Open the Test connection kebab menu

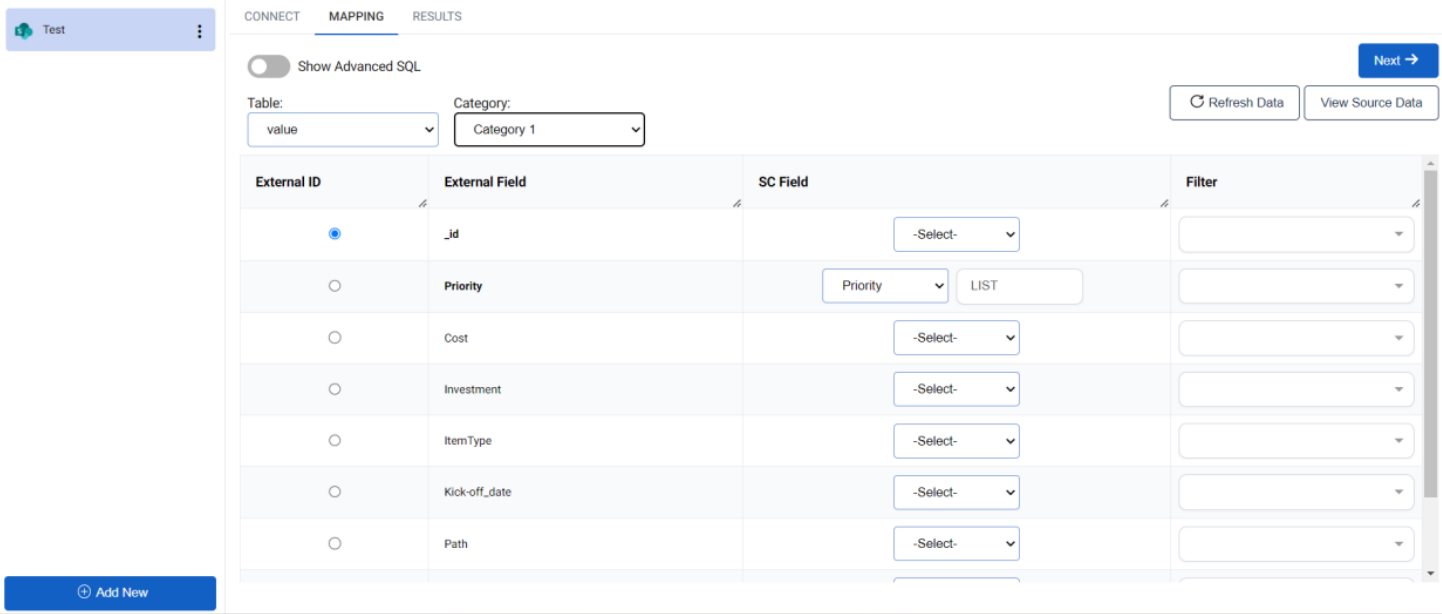tap(197, 29)
